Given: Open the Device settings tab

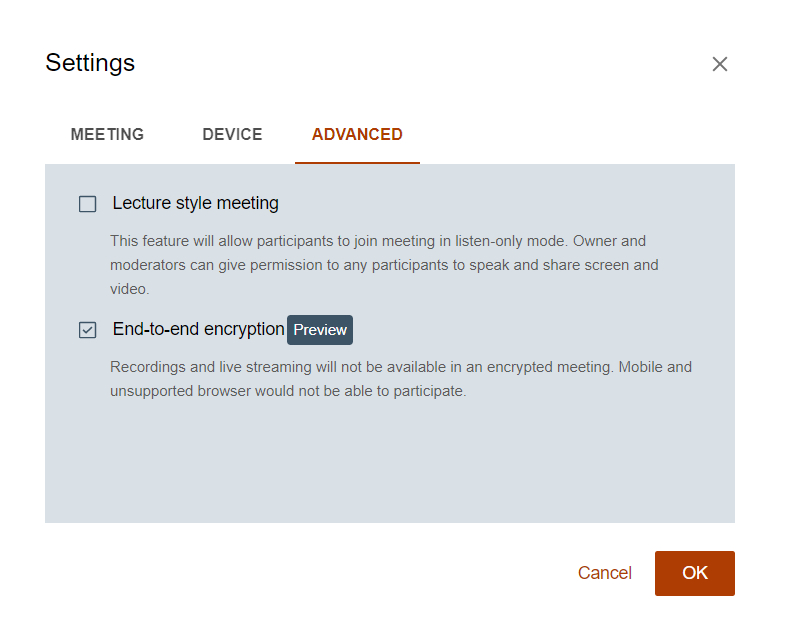Looking at the screenshot, I should coord(232,135).
